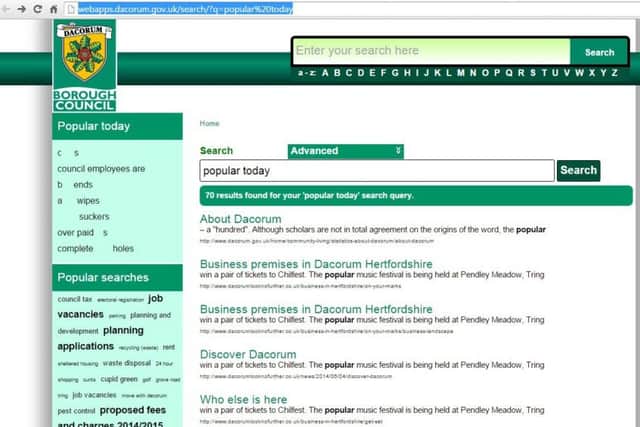Viewport: 640px width, 427px height.
Task: Click the dark green Search button beside query
Action: point(578,170)
